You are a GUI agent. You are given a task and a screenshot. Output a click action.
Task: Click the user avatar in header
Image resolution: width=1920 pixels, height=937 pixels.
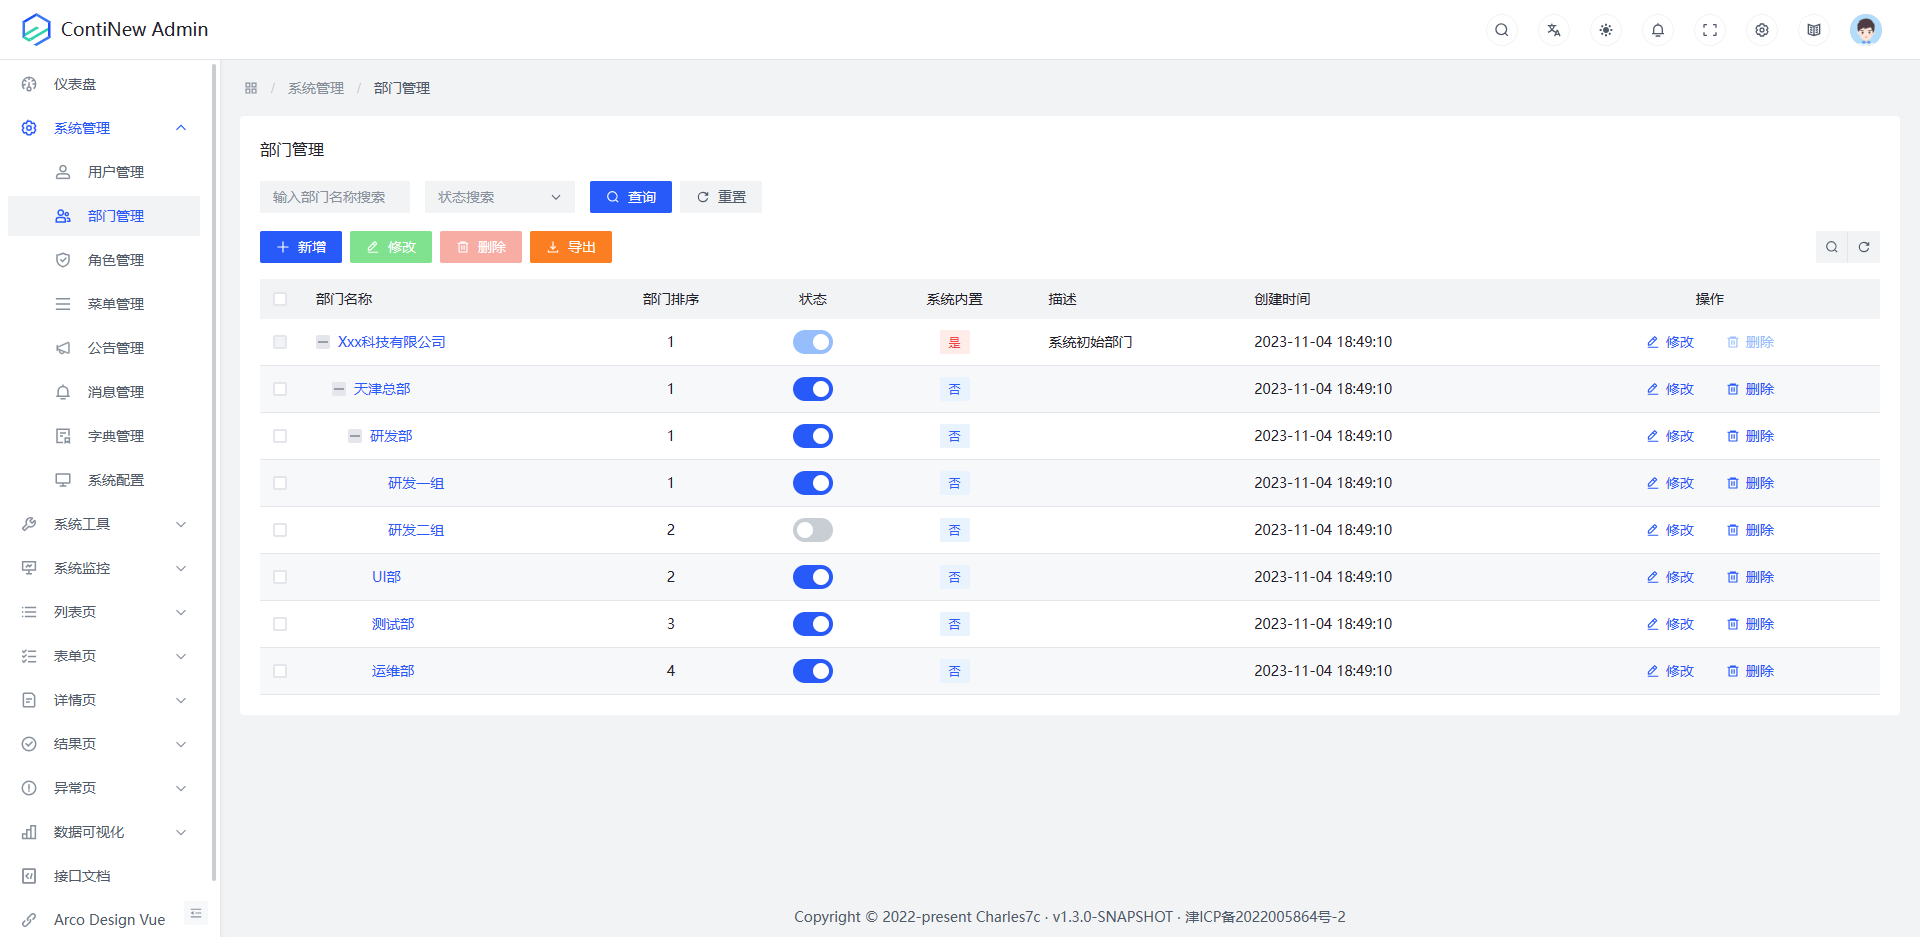pyautogui.click(x=1865, y=30)
